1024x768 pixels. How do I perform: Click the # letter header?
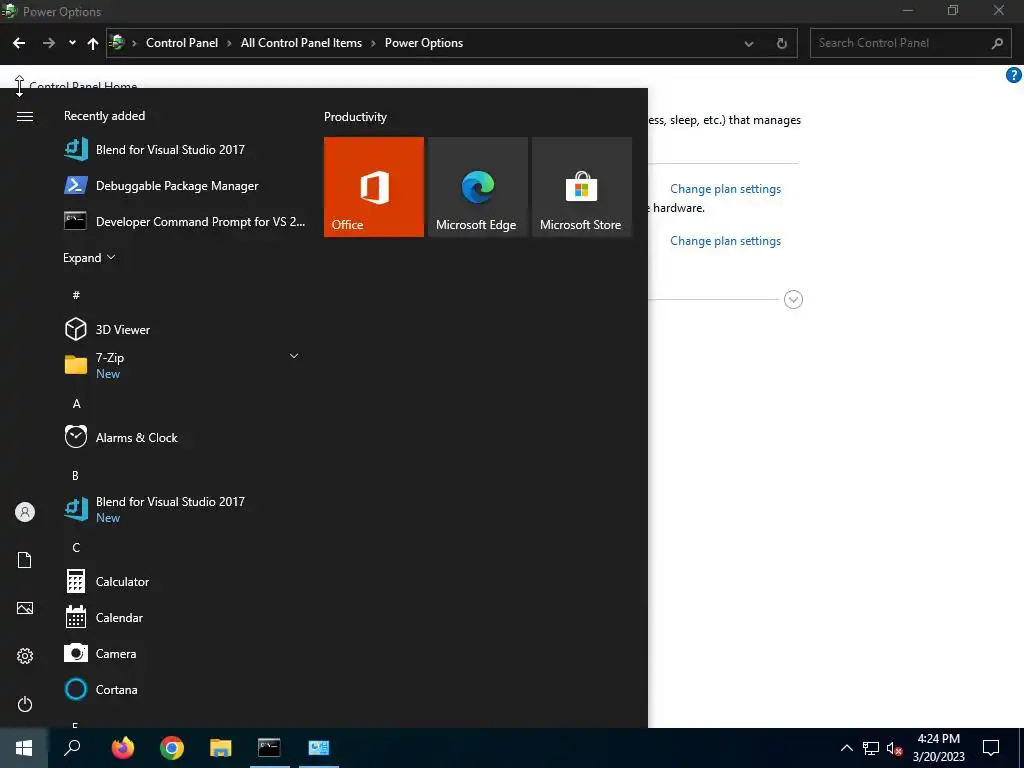(76, 295)
